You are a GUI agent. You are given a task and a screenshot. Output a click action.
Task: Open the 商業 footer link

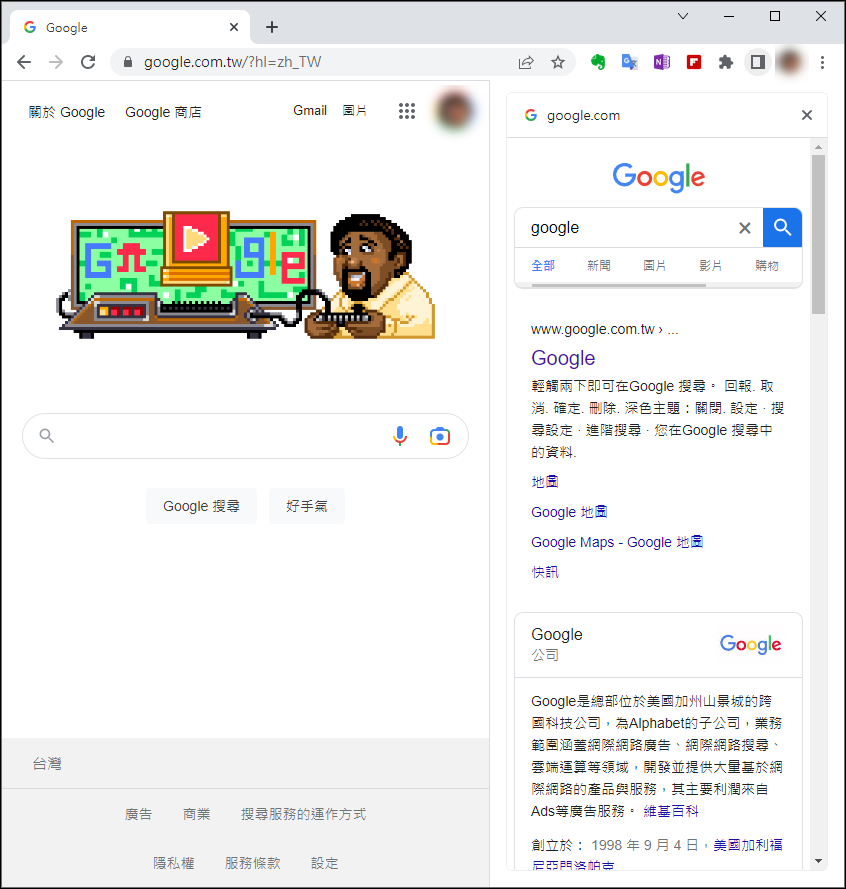(x=197, y=814)
